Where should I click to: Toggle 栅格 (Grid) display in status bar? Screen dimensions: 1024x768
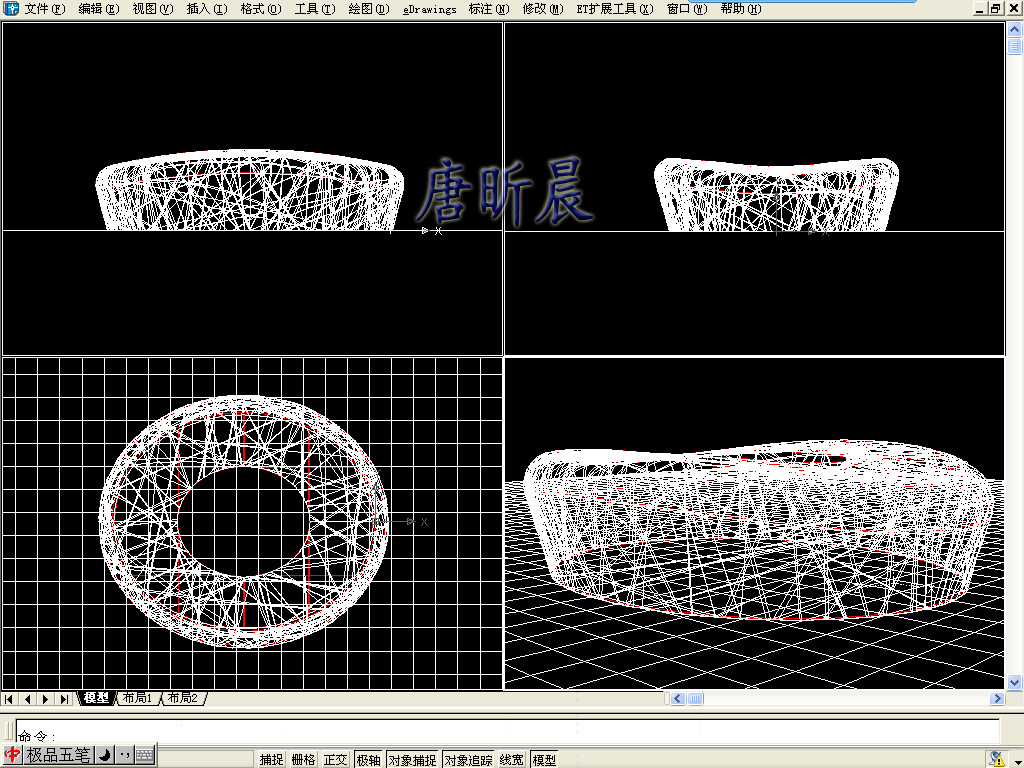coord(303,760)
